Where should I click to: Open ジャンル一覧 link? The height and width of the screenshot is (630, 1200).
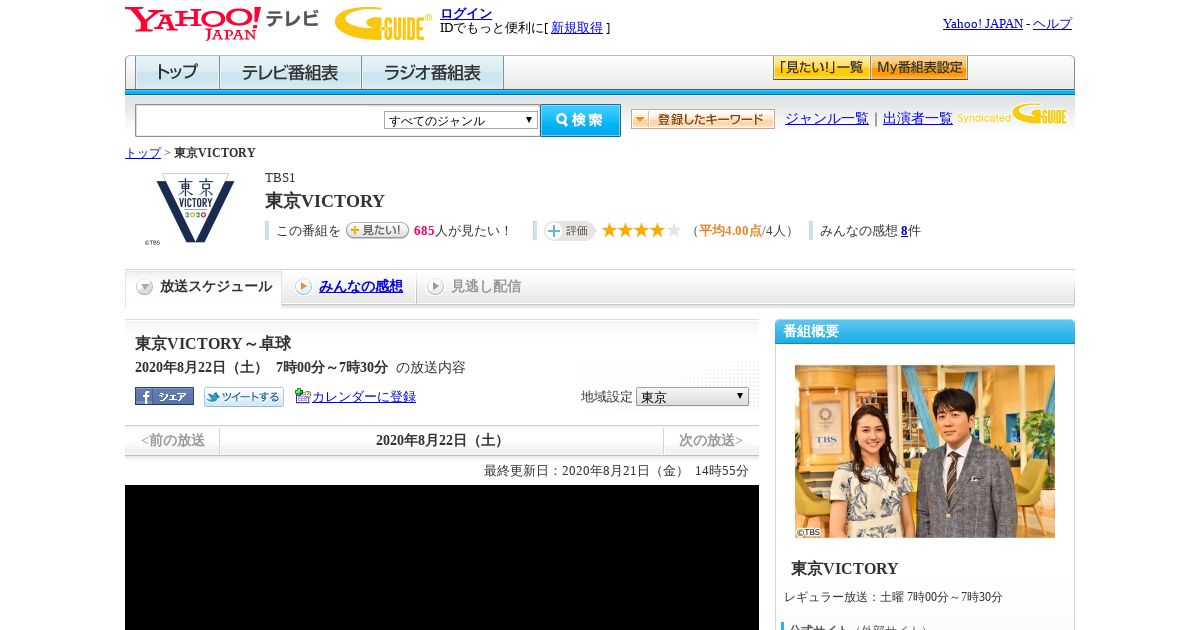click(827, 119)
